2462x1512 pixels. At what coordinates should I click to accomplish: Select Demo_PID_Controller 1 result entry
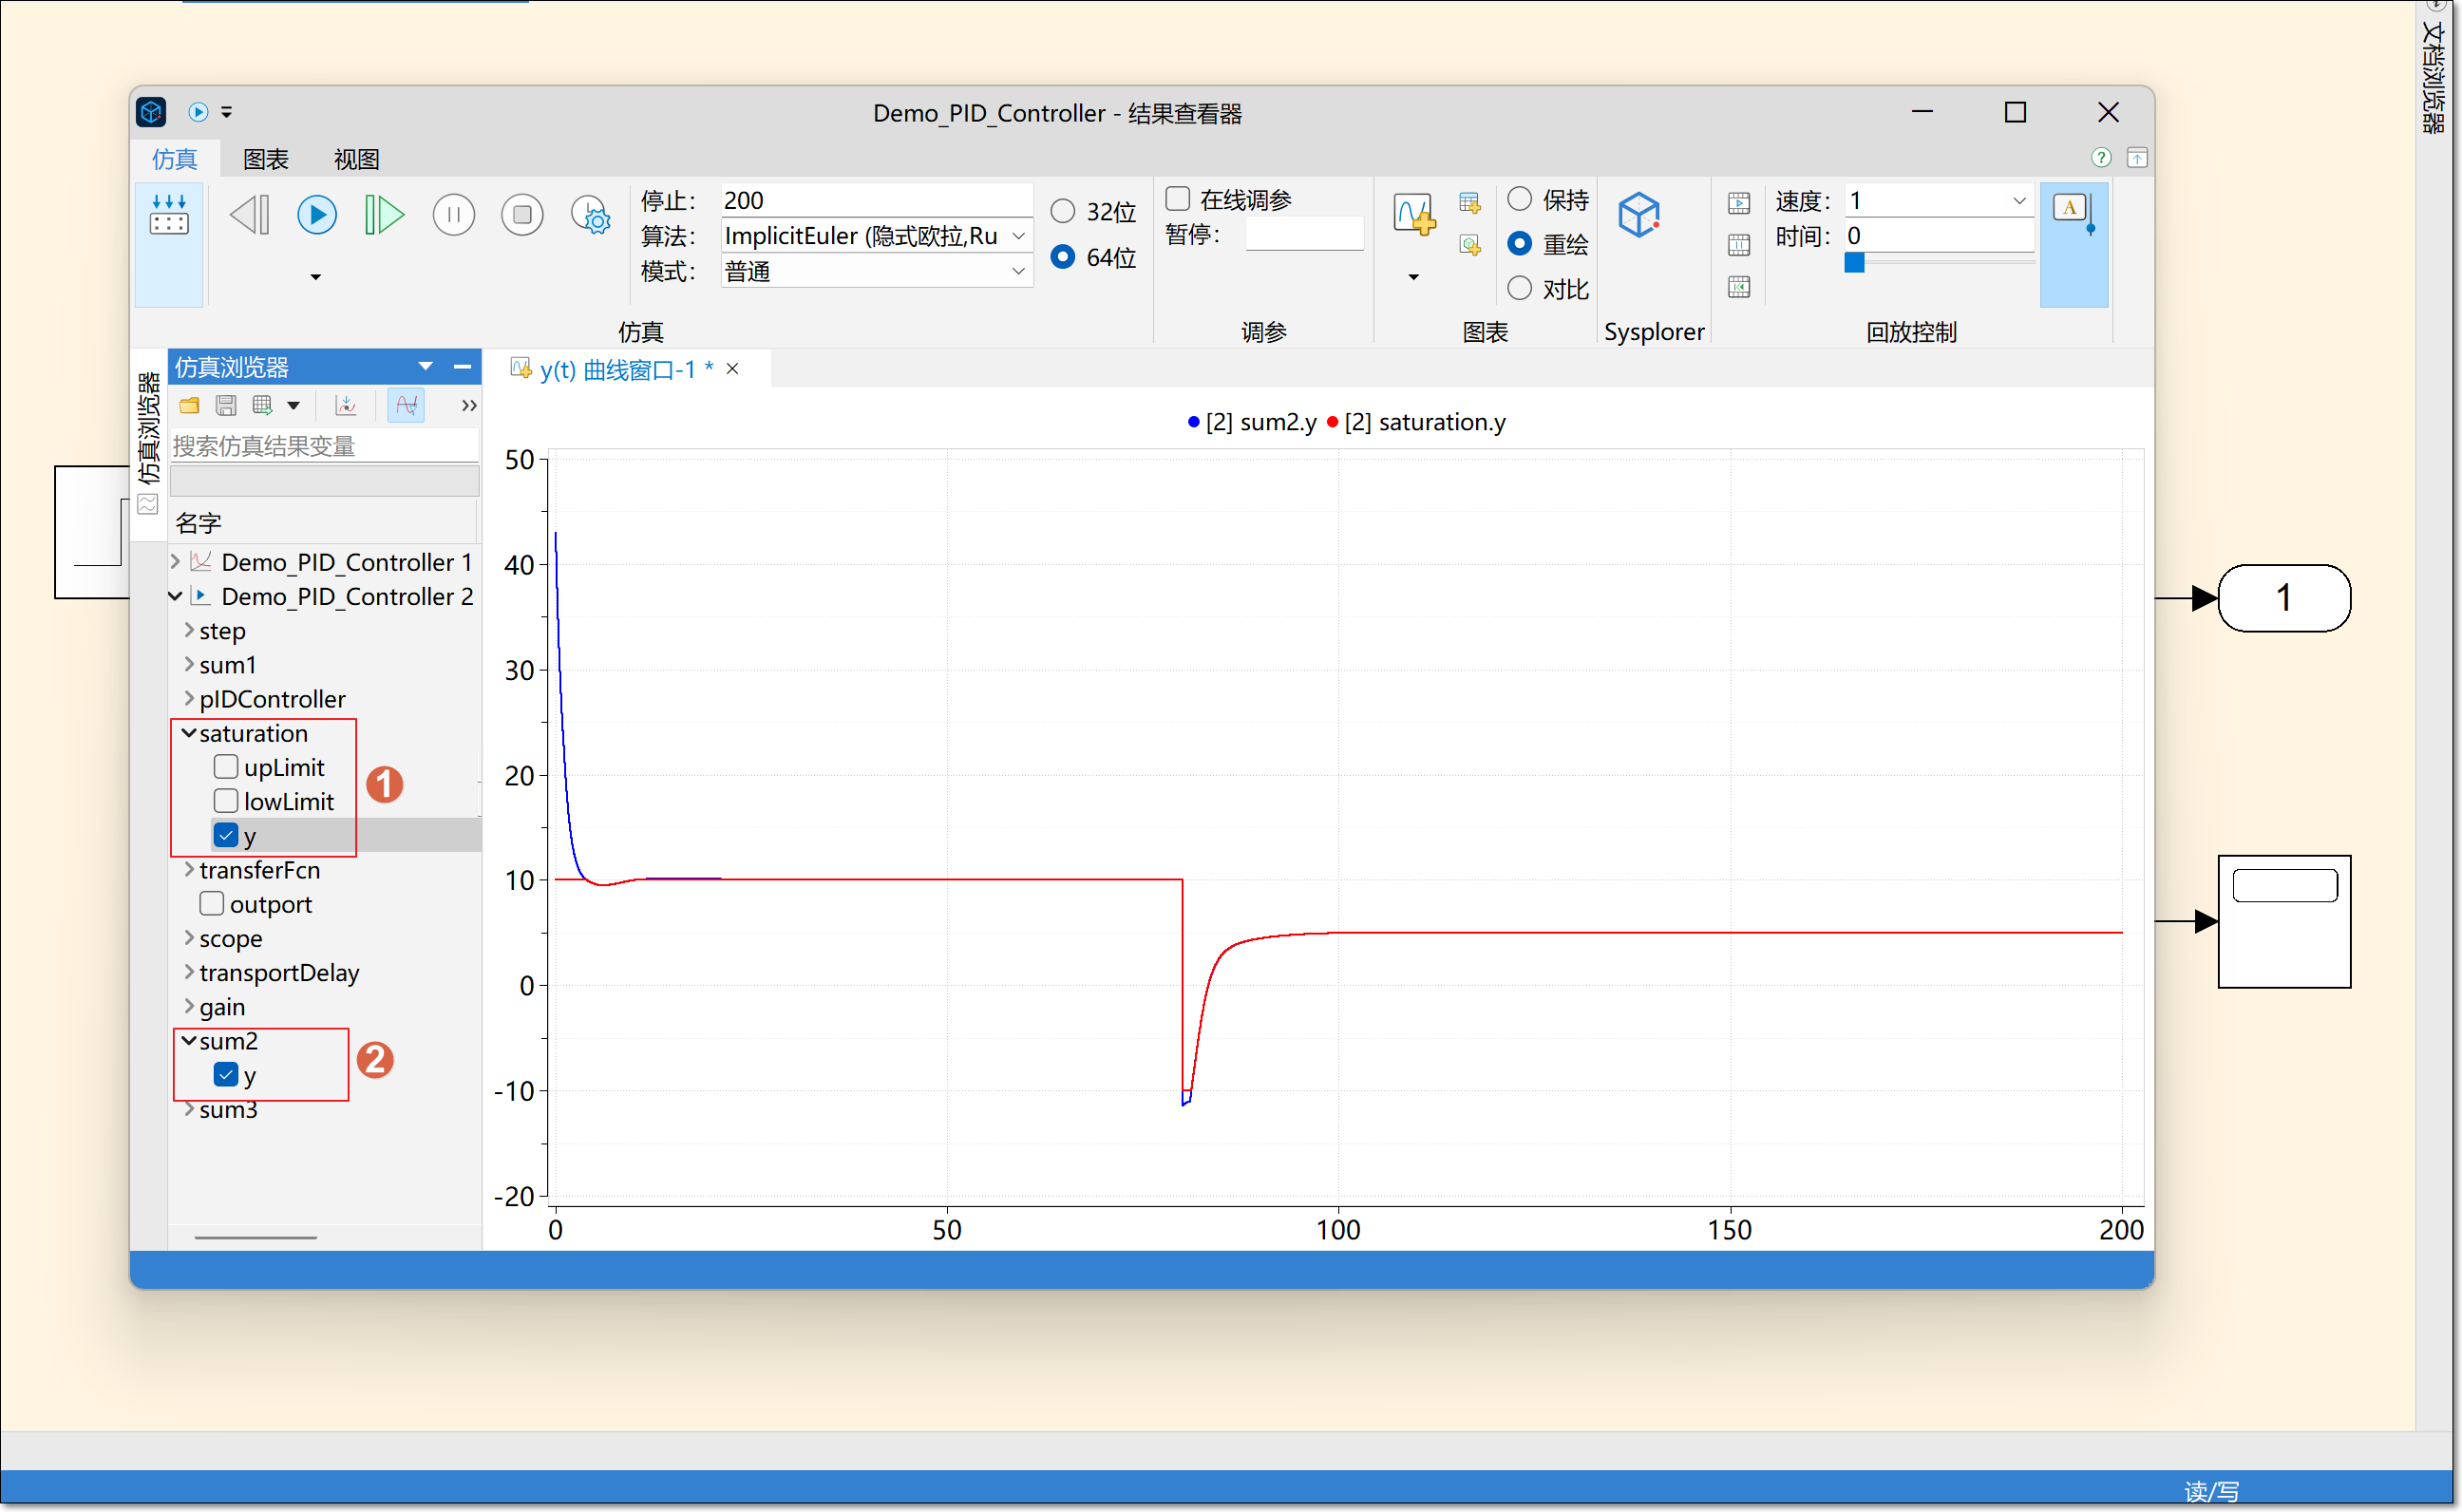pos(345,562)
